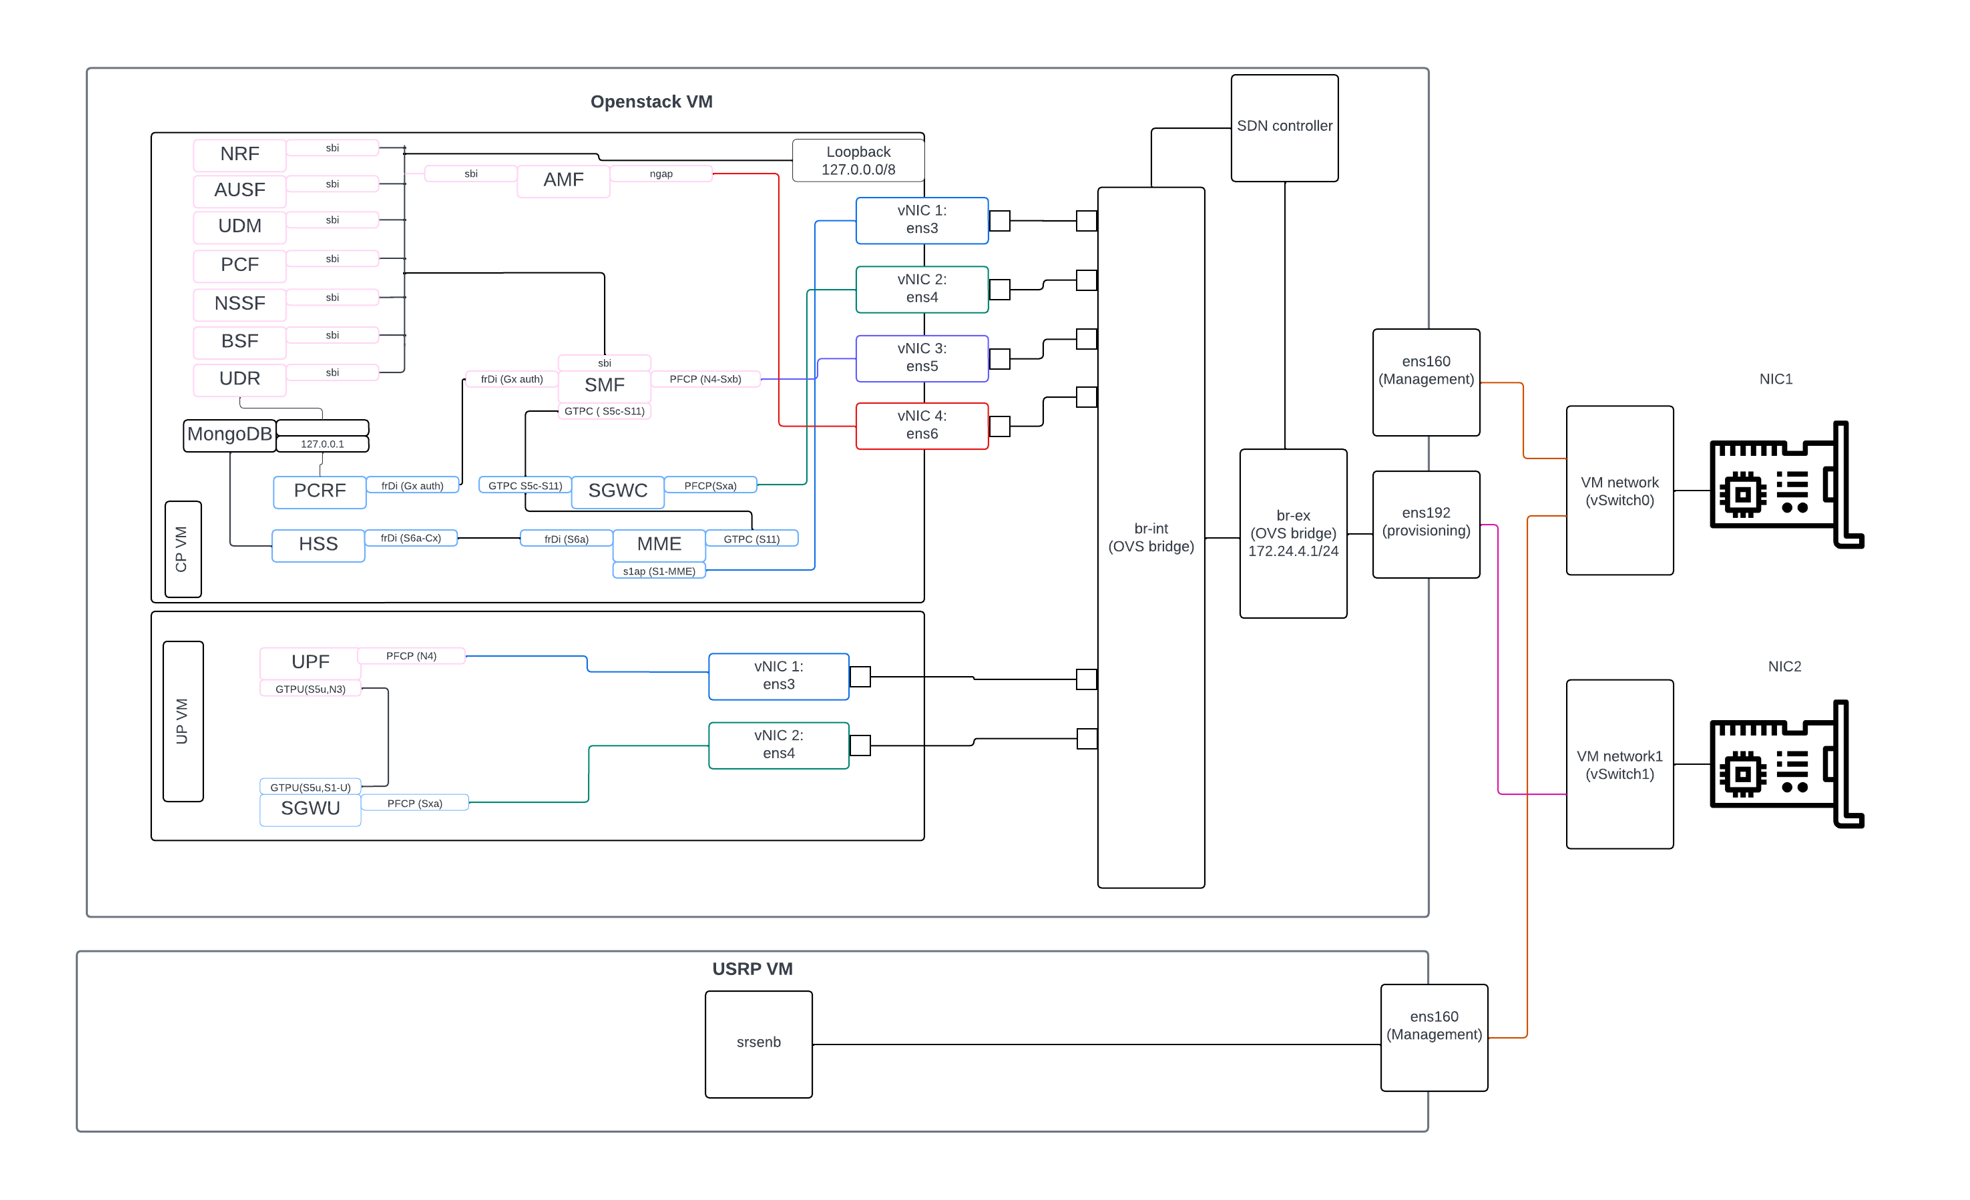Select the ens192 provisioning interface box
The width and height of the screenshot is (1970, 1200).
pyautogui.click(x=1425, y=523)
